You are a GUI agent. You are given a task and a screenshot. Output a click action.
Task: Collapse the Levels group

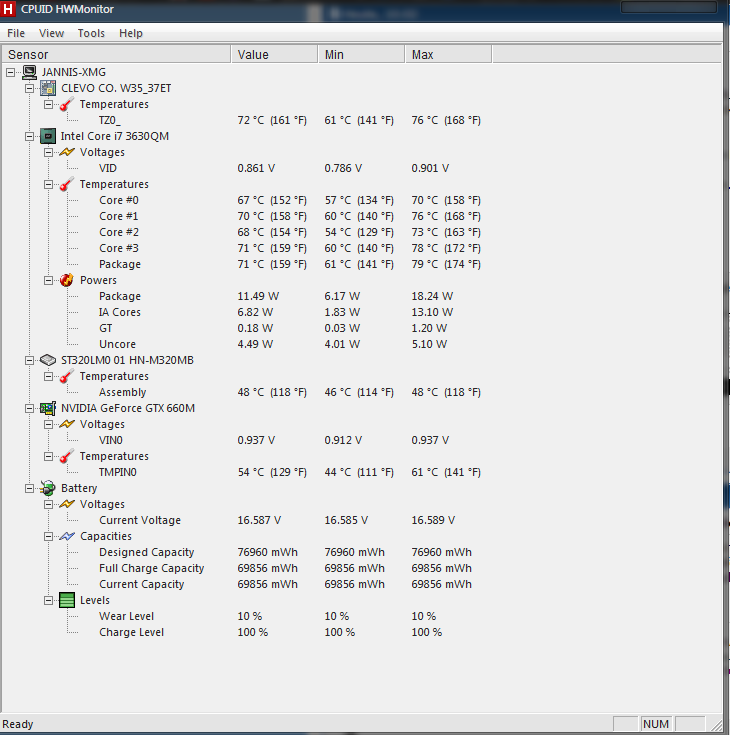pyautogui.click(x=48, y=600)
